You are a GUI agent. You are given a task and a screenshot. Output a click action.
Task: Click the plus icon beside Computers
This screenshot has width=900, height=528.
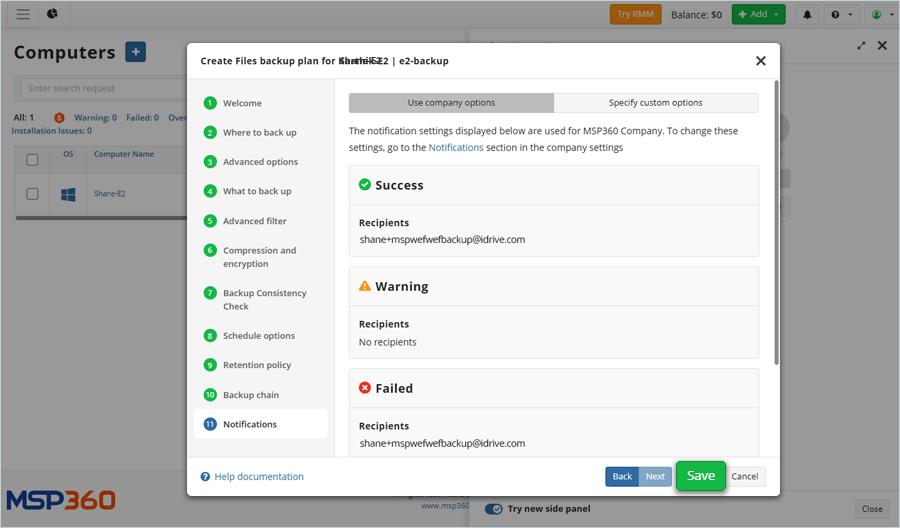(136, 52)
